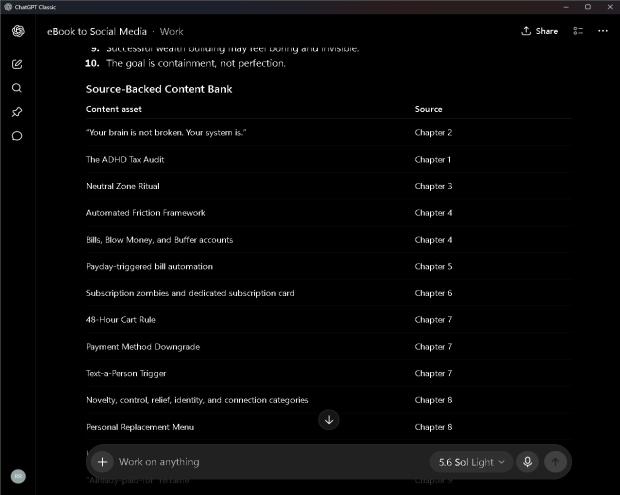Click the ChatGPT logo in sidebar
This screenshot has height=495, width=620.
pyautogui.click(x=18, y=31)
